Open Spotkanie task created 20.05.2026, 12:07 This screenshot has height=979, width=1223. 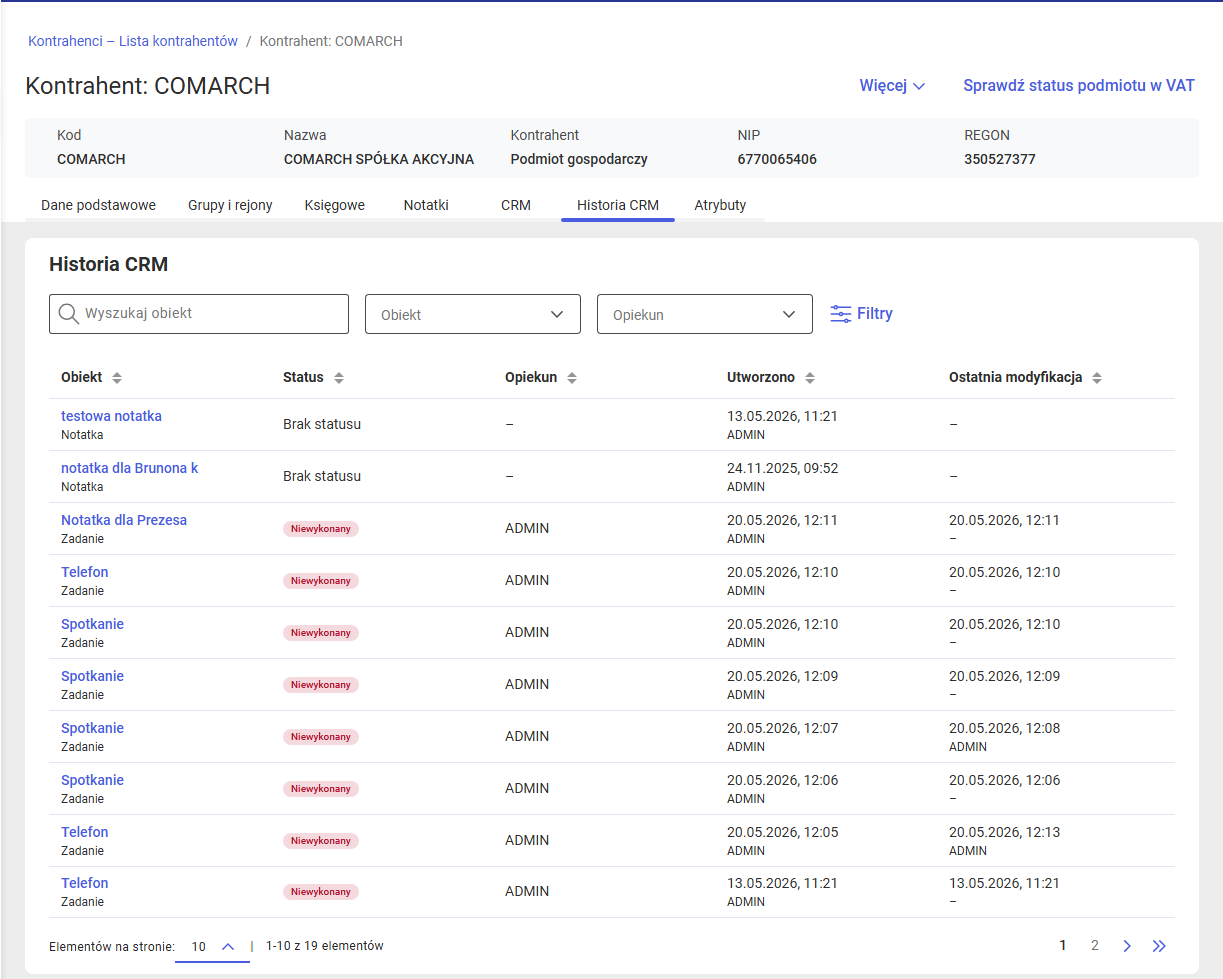(x=92, y=728)
